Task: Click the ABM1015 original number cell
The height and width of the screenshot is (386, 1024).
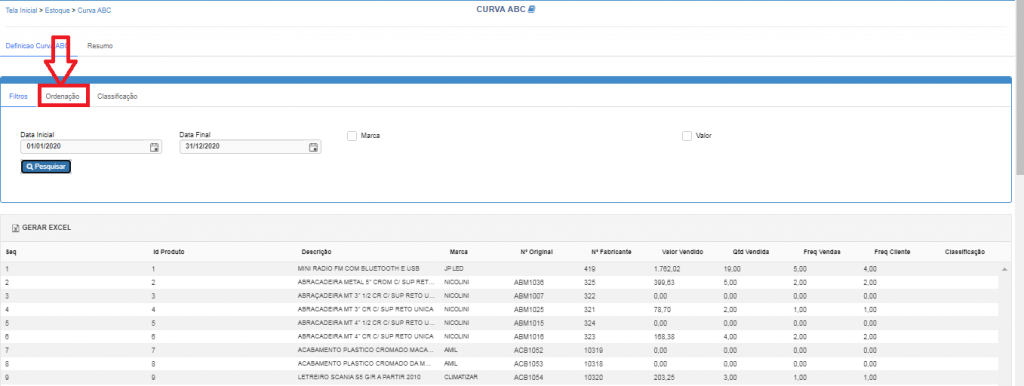Action: (529, 323)
